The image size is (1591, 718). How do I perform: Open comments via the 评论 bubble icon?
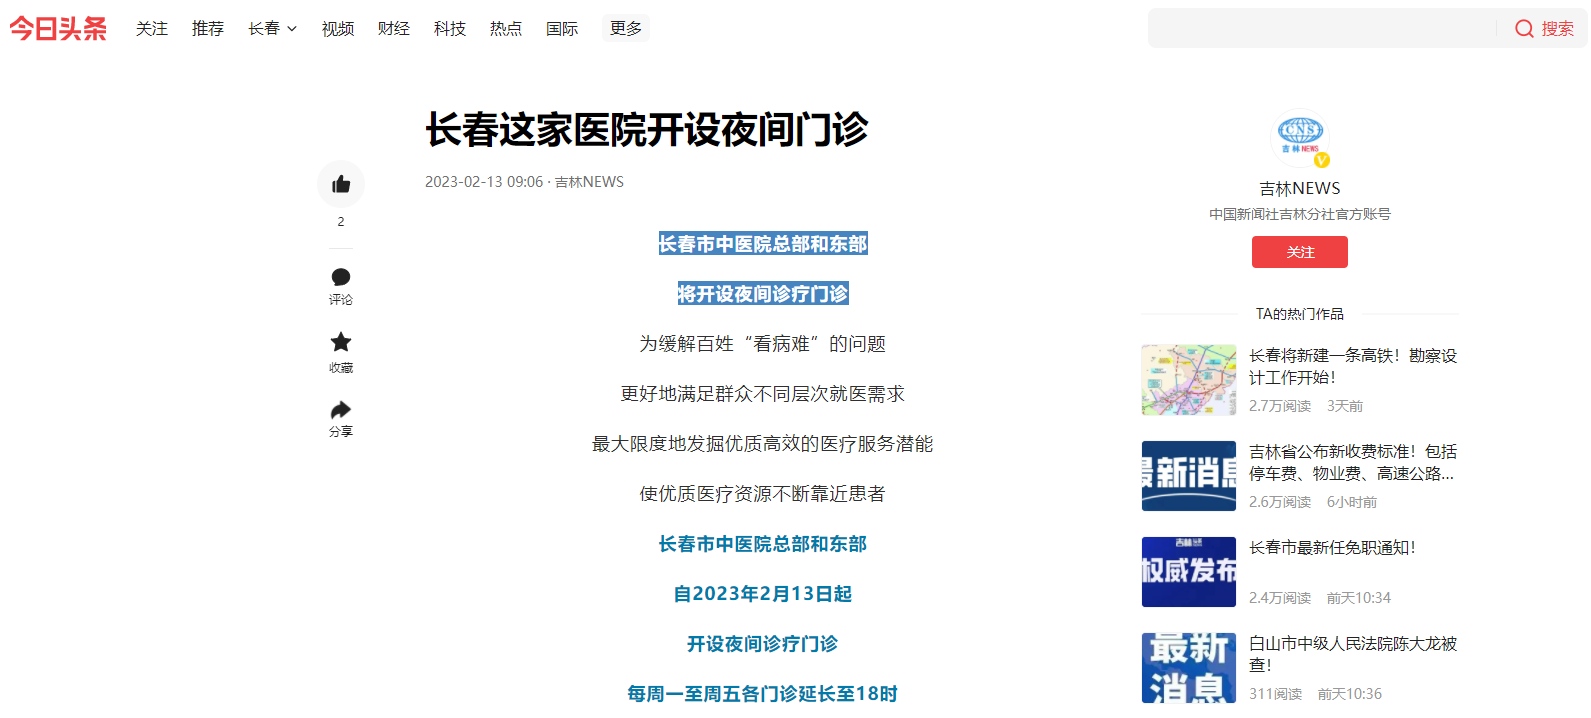[341, 277]
